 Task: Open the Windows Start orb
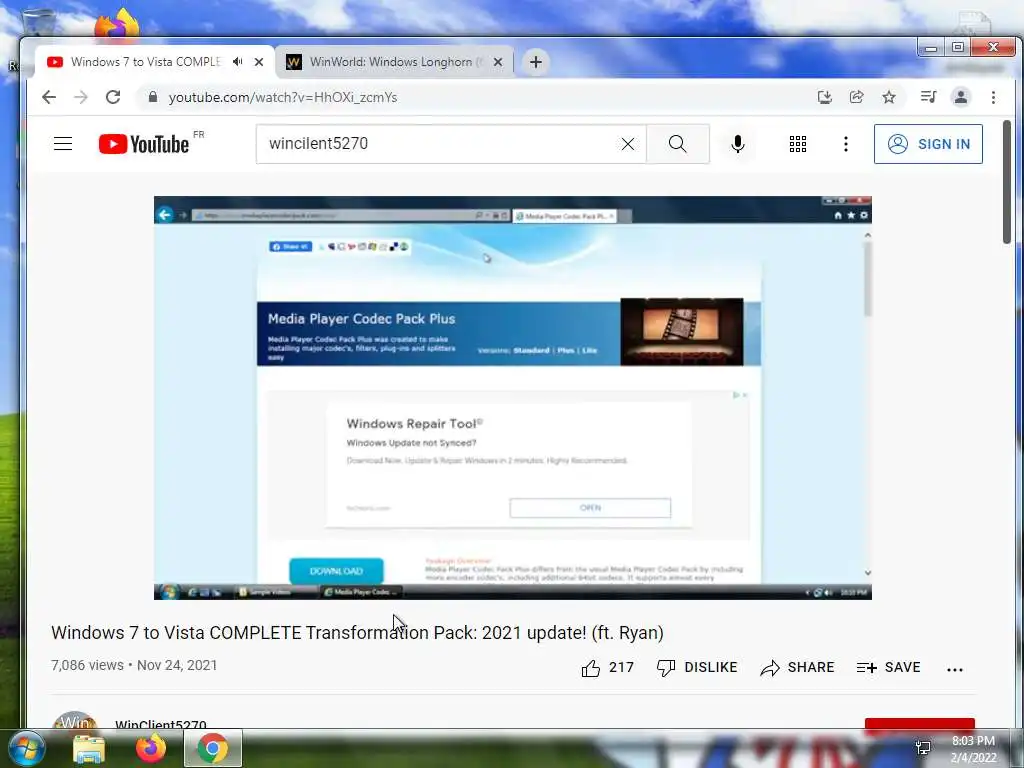tap(27, 748)
